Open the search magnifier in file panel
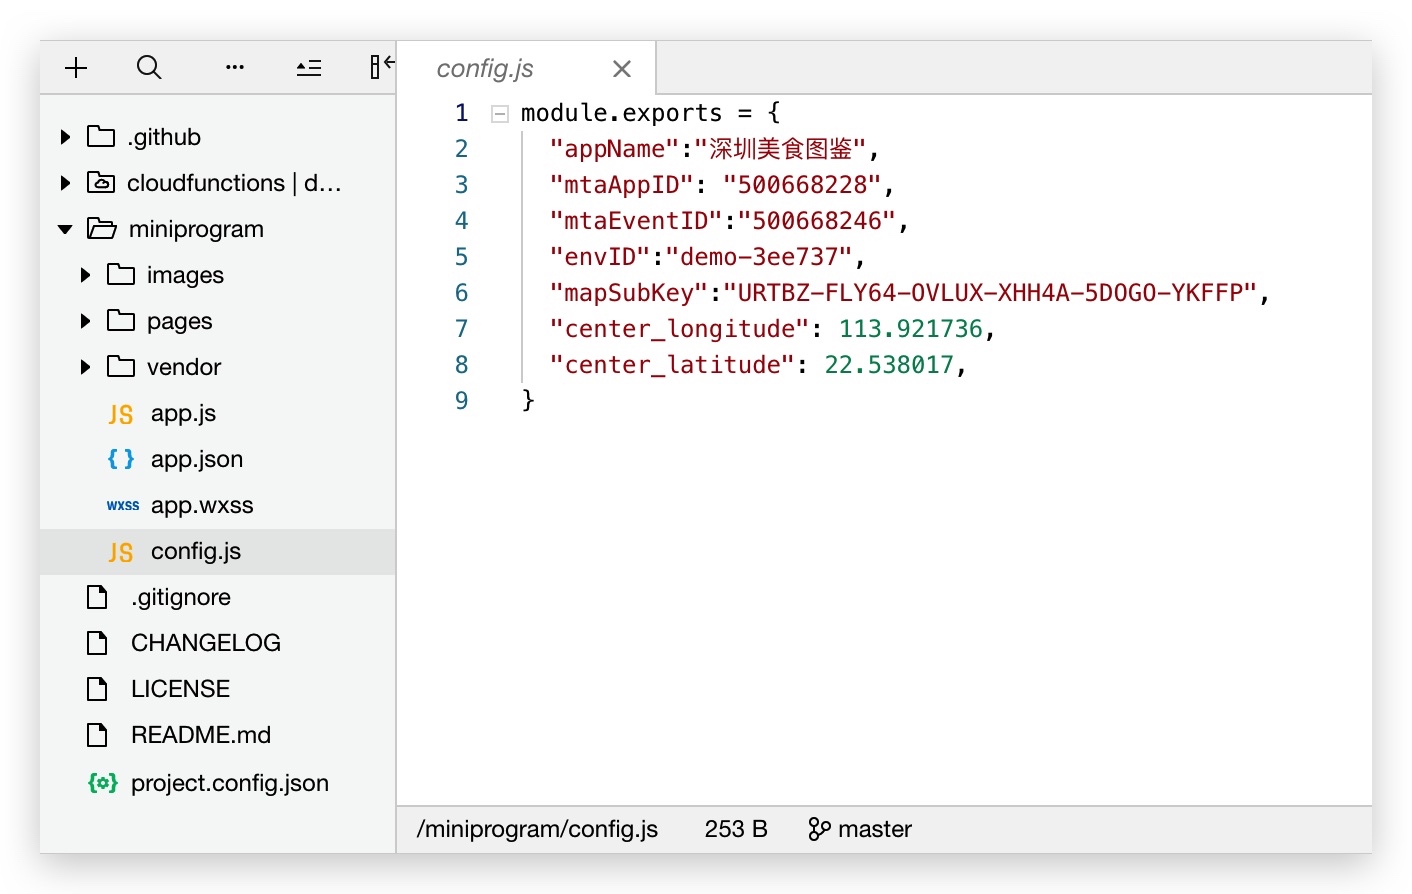Image resolution: width=1412 pixels, height=894 pixels. click(149, 68)
